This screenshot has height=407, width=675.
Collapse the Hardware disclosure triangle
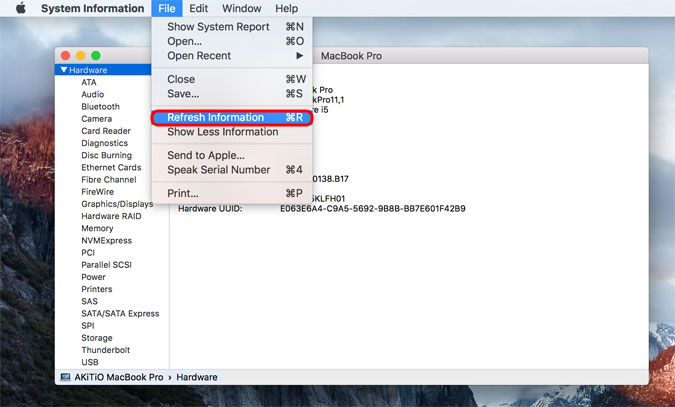[x=64, y=70]
